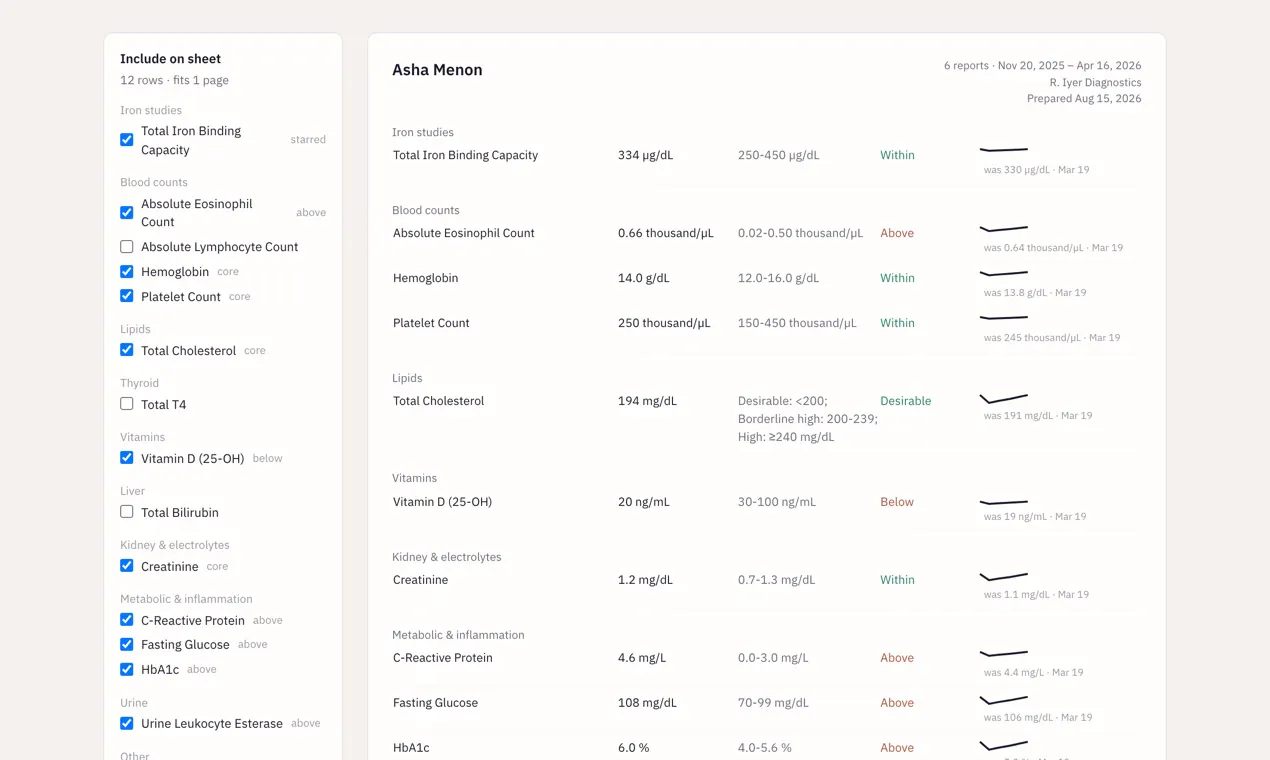The height and width of the screenshot is (760, 1270).
Task: Select the "Below" status for Vitamin D
Action: (897, 503)
